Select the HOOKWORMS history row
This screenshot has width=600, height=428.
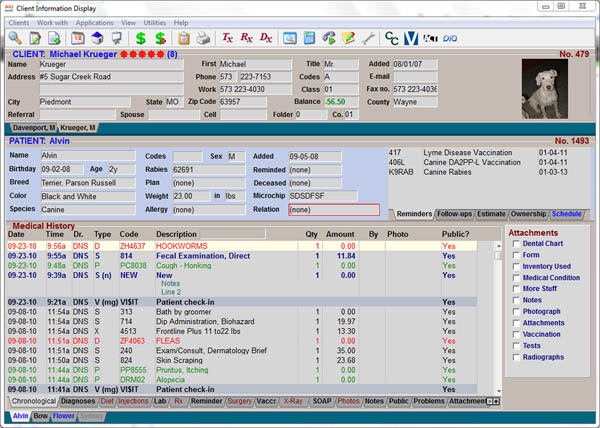(242, 246)
